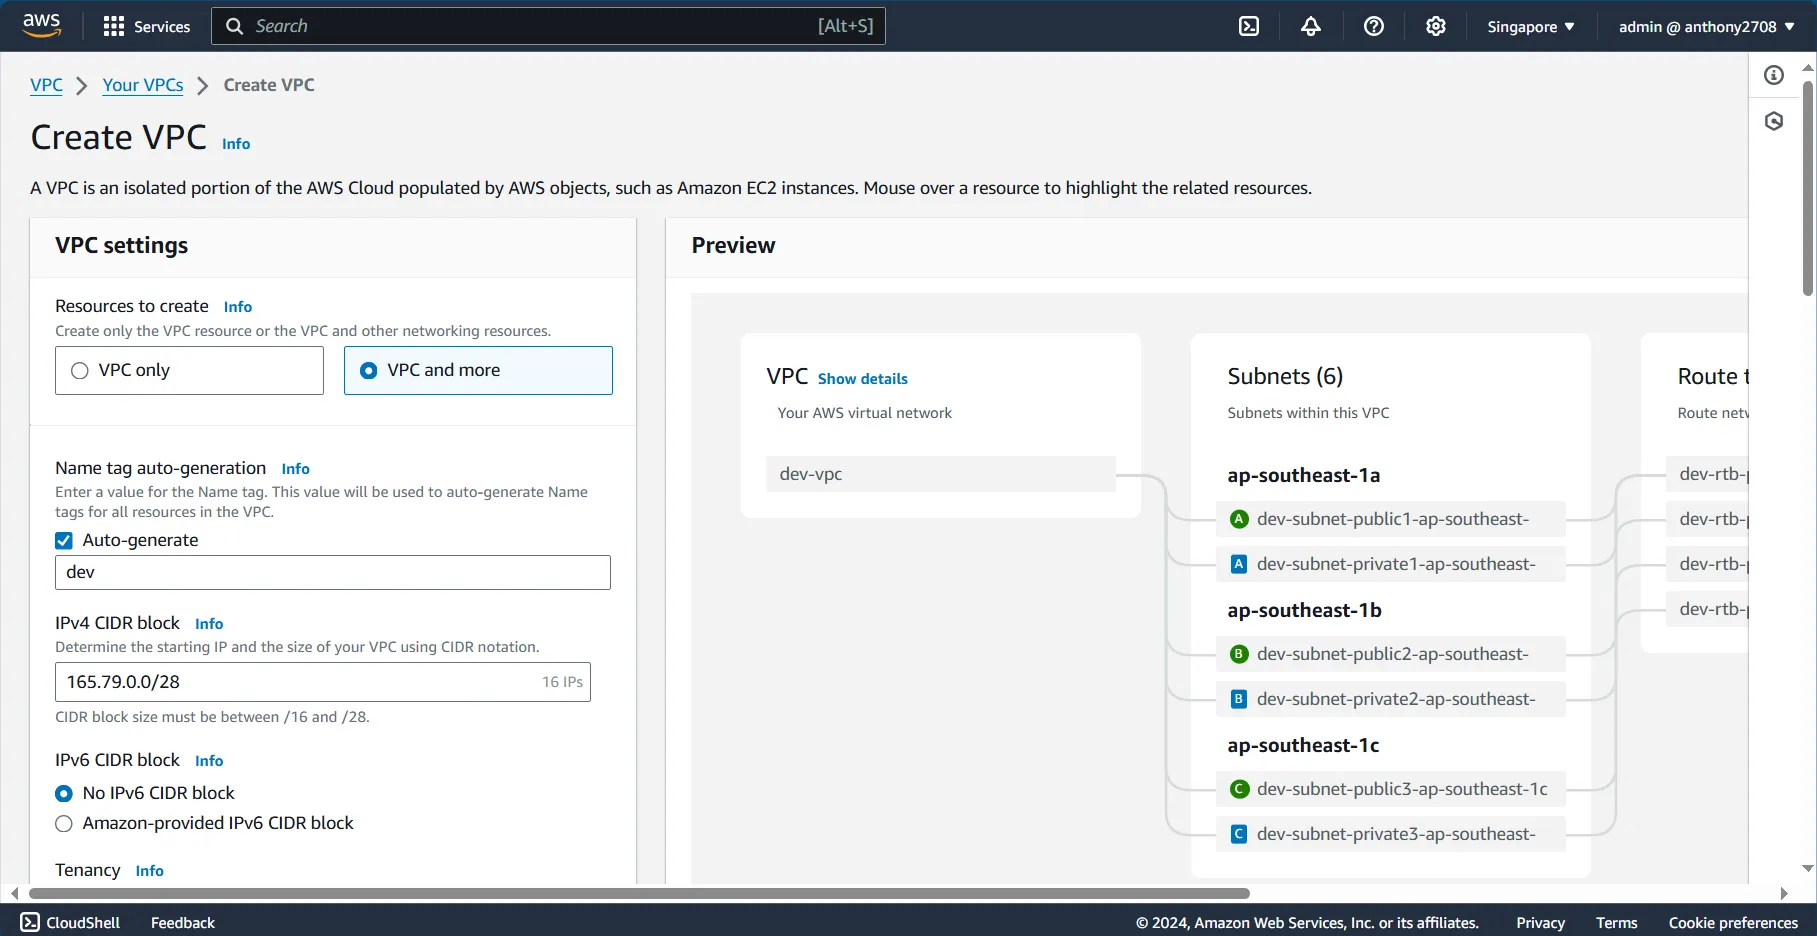Select dev-subnet-private3-ap-southeast- row

[1391, 834]
